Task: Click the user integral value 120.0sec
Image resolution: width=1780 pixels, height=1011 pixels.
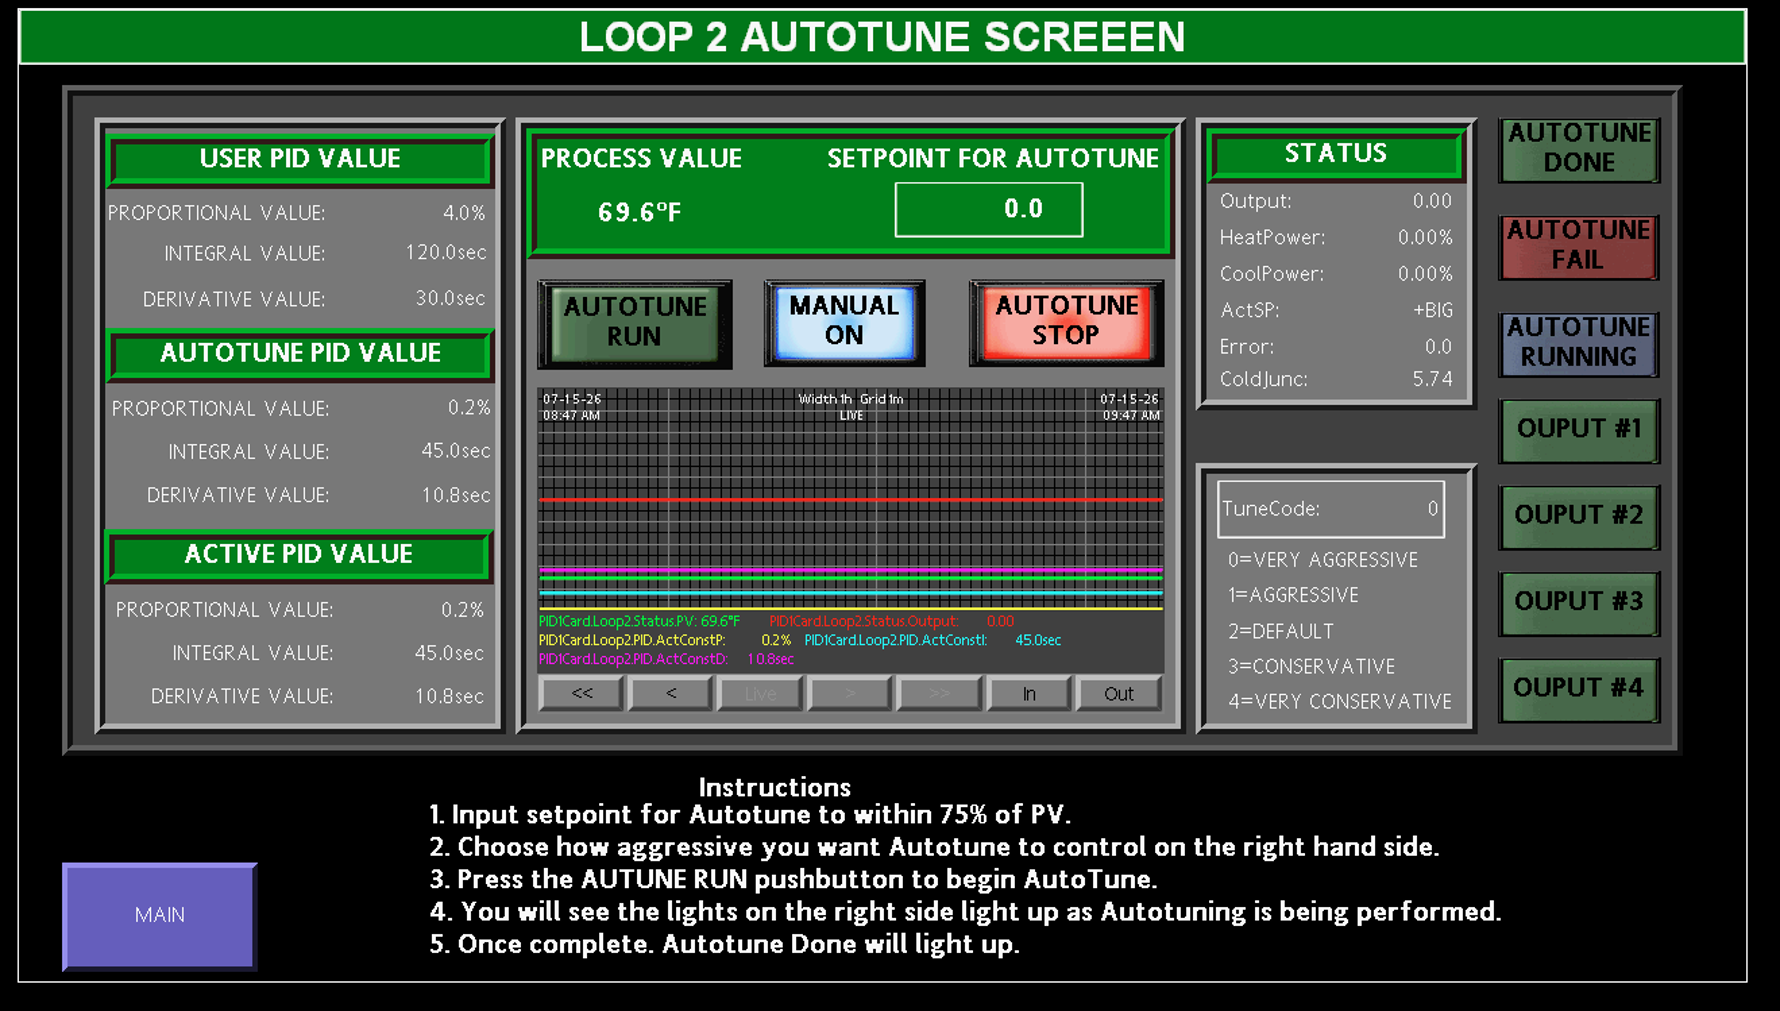Action: pyautogui.click(x=446, y=253)
